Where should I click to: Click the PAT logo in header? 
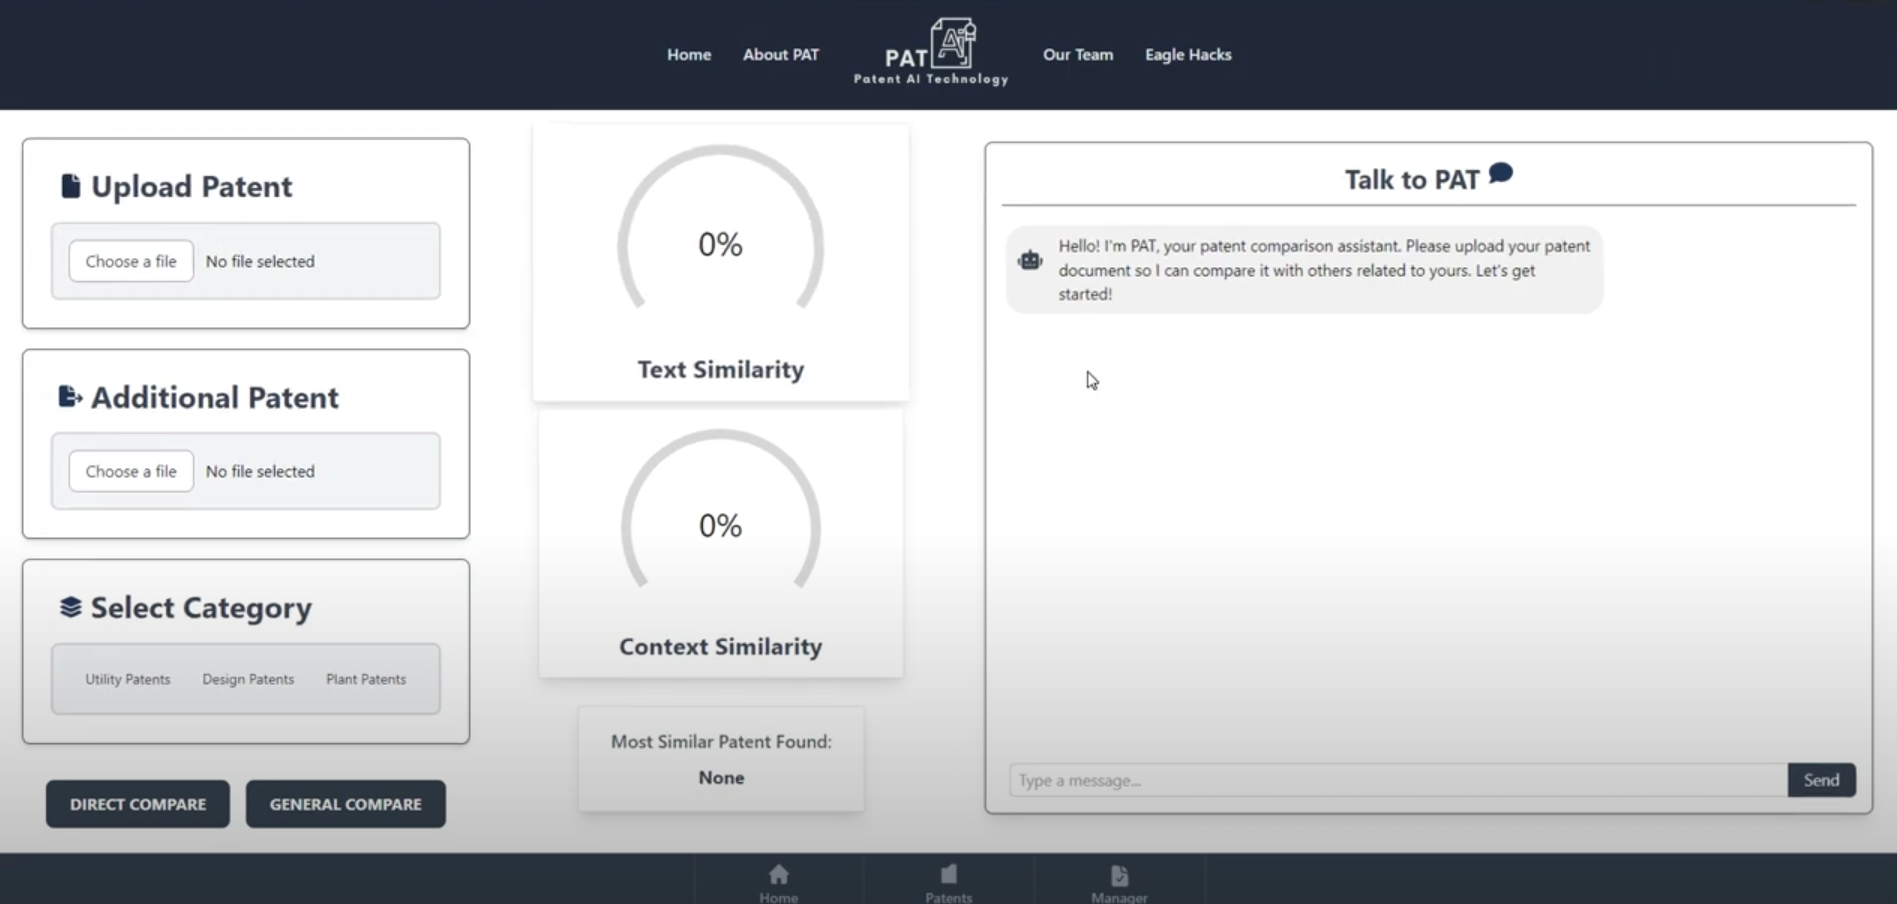931,52
